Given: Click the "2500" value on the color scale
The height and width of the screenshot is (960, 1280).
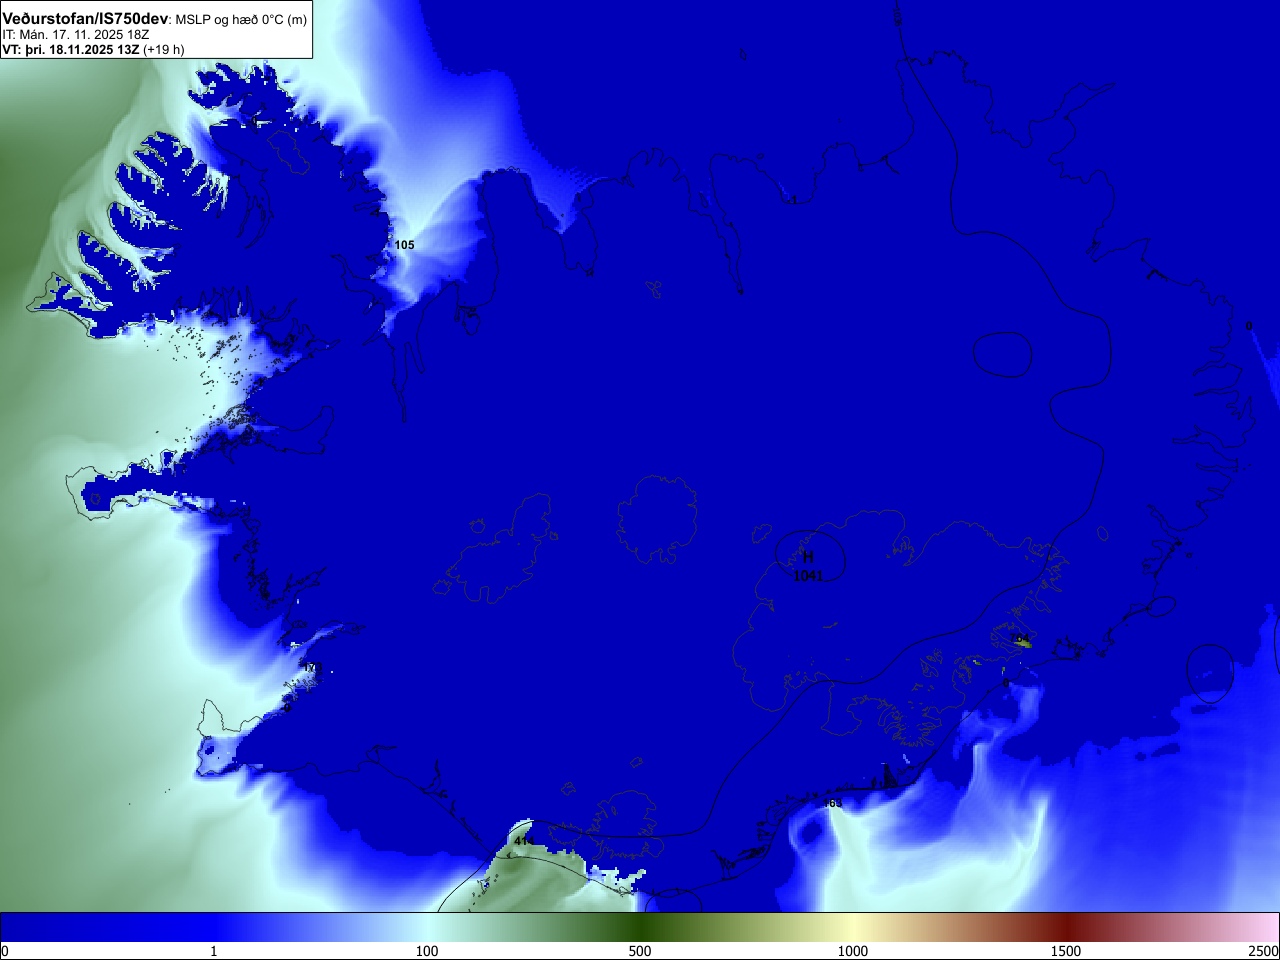Looking at the screenshot, I should point(1264,951).
